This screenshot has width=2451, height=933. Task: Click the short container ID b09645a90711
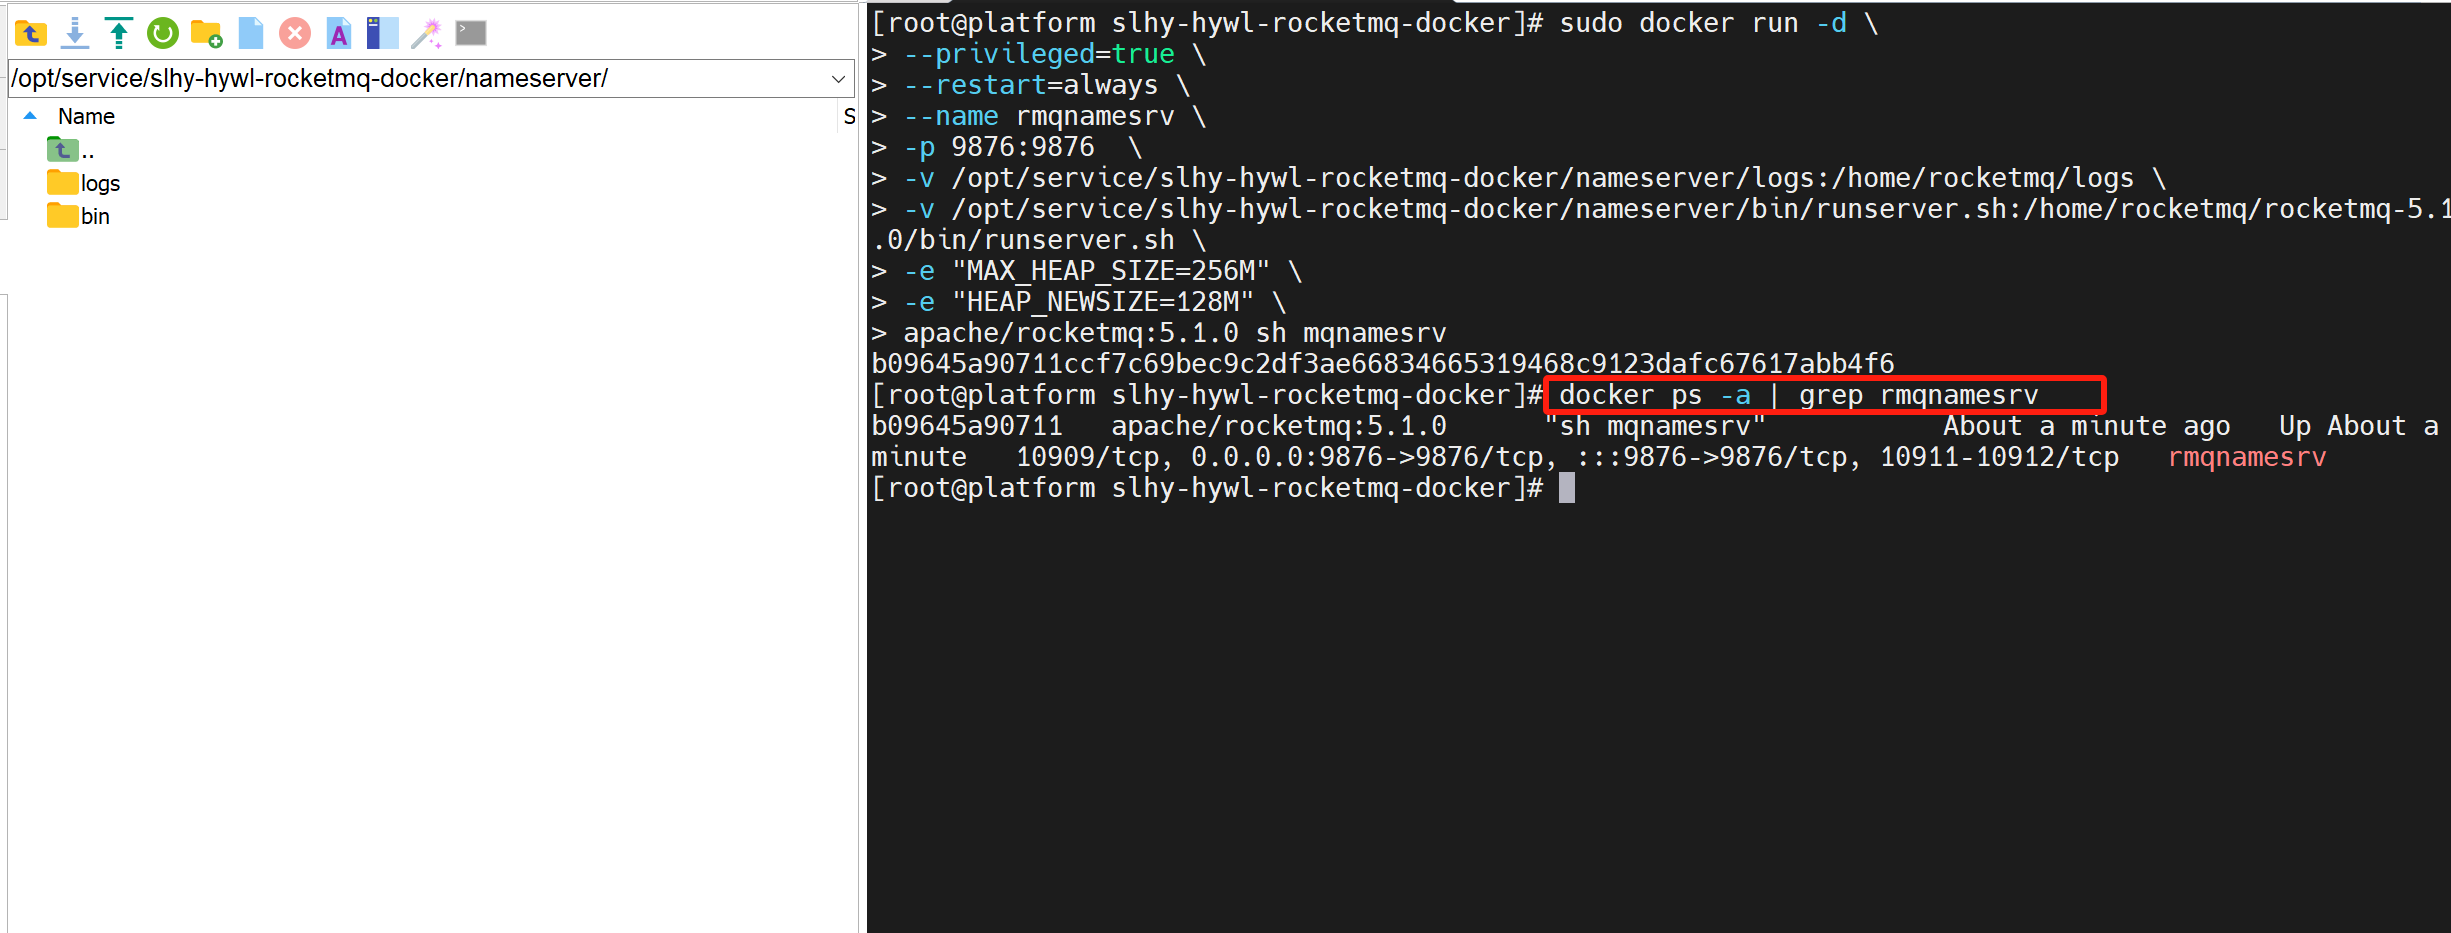[967, 427]
